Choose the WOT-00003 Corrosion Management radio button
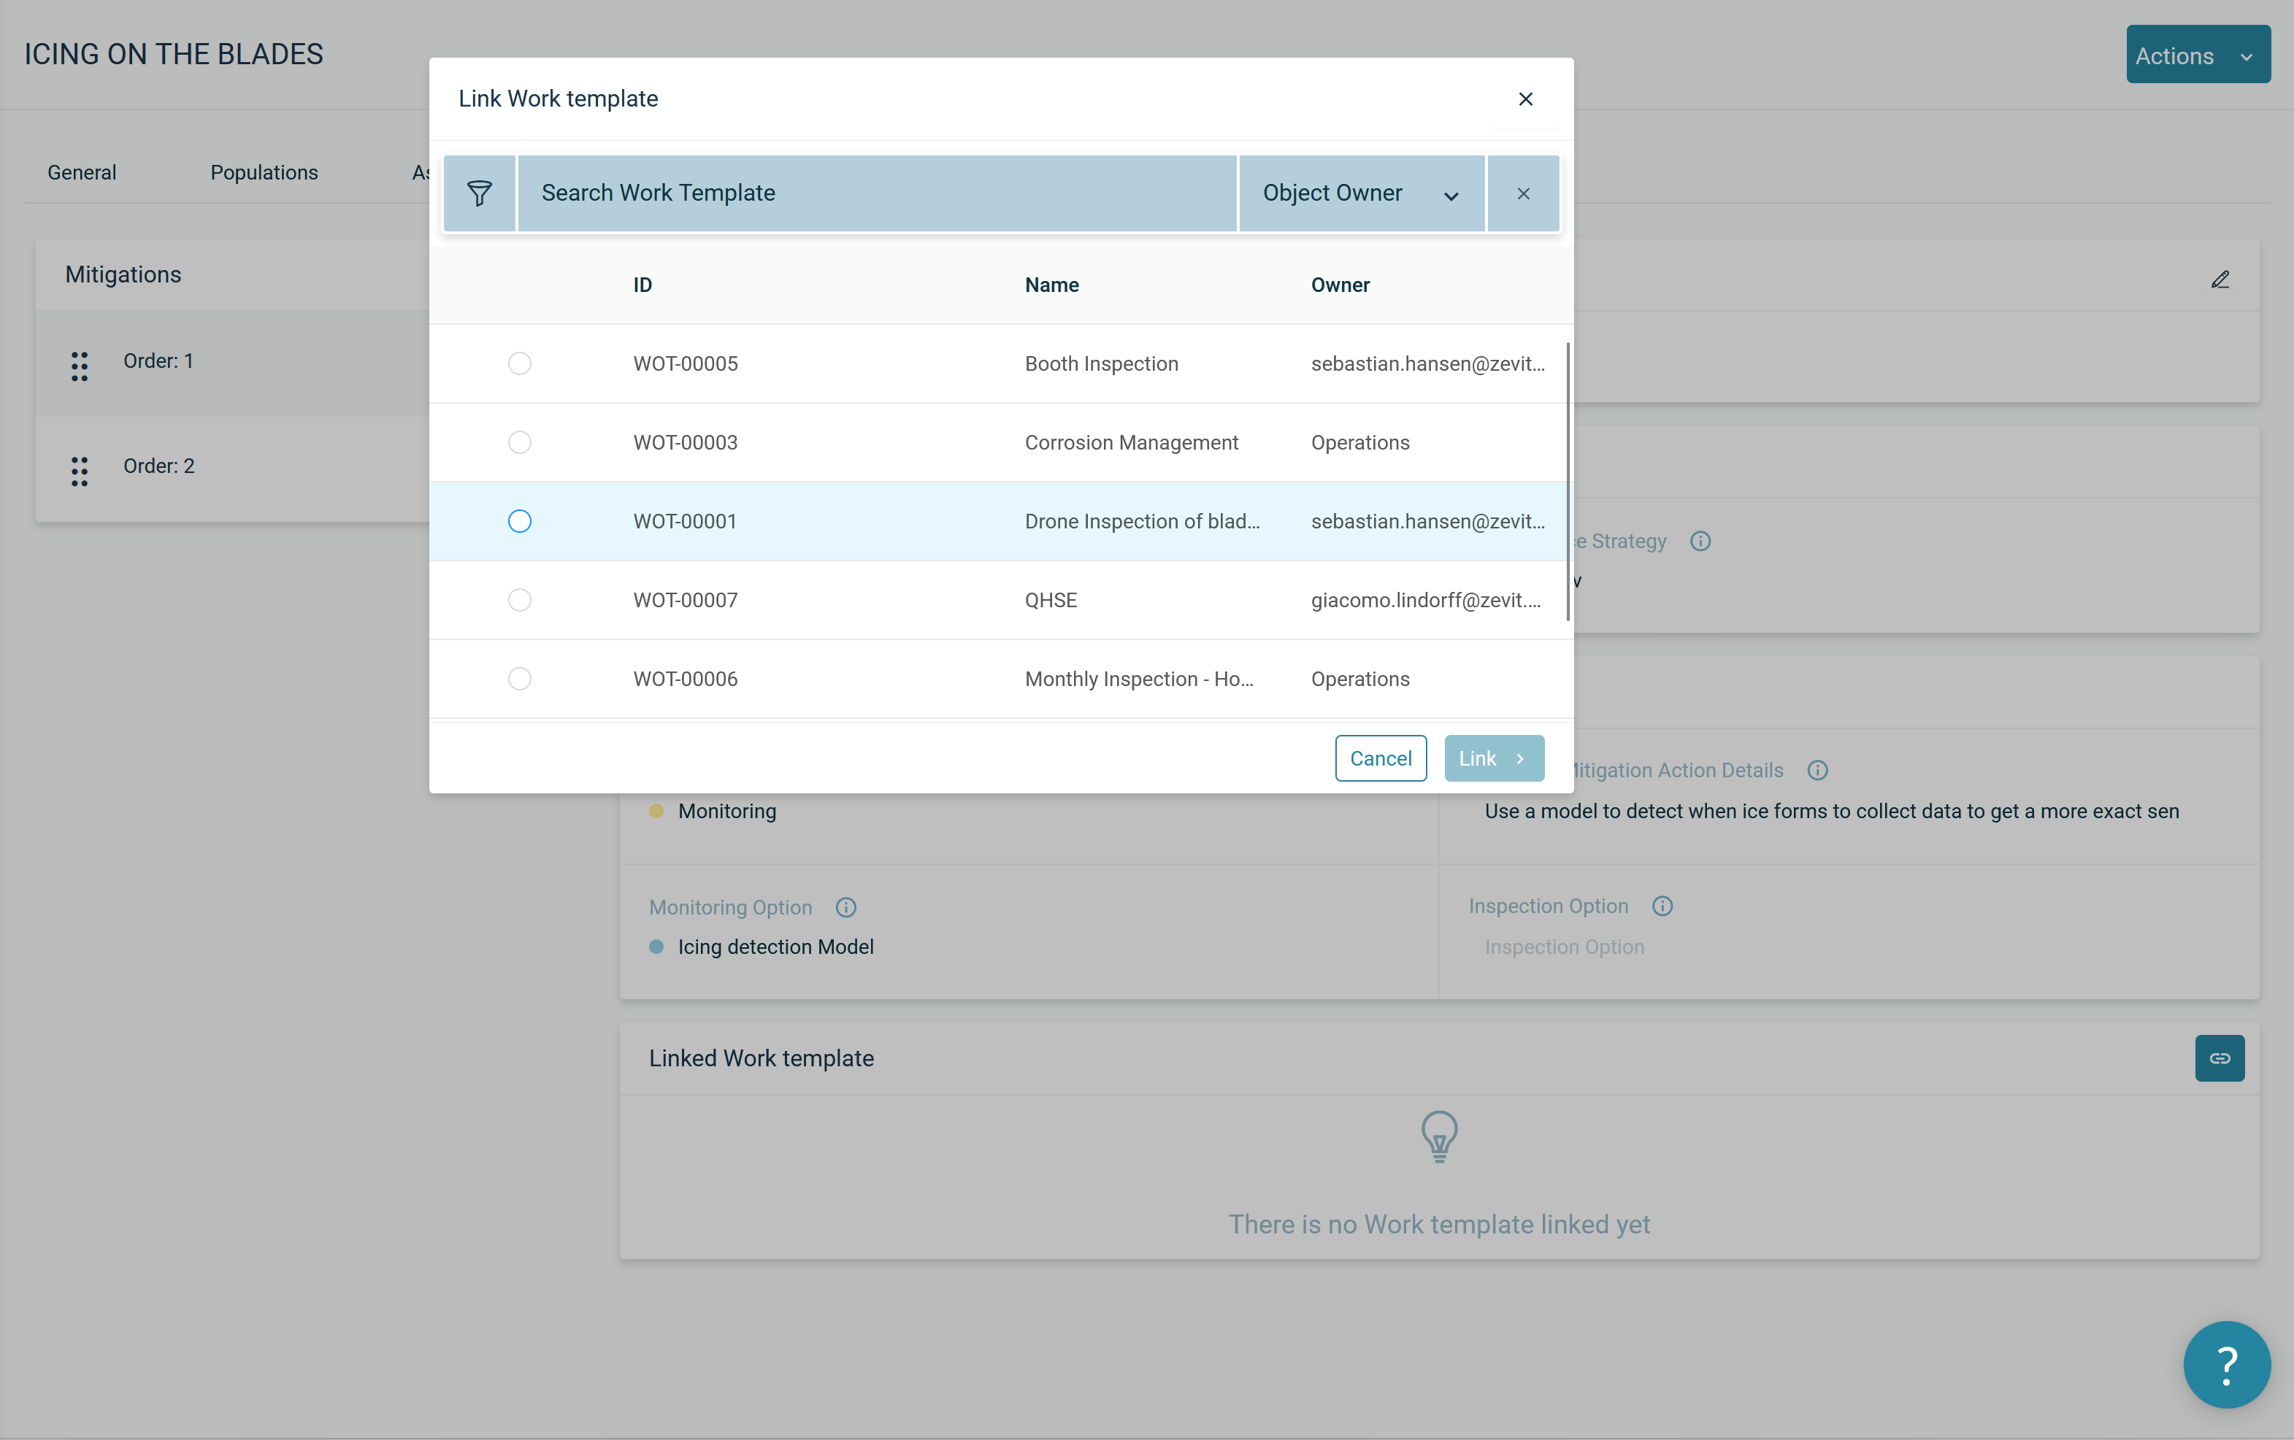Viewport: 2294px width, 1440px height. [519, 442]
